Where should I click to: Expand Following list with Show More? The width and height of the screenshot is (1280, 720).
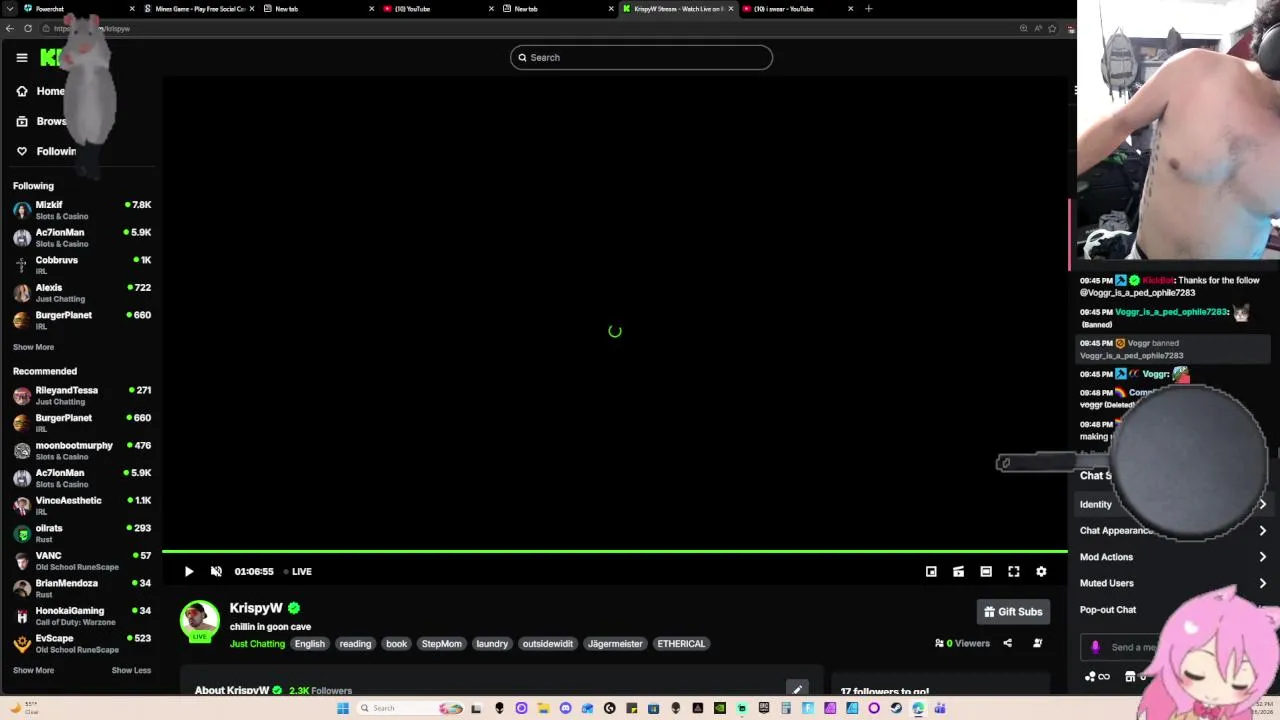tap(33, 347)
